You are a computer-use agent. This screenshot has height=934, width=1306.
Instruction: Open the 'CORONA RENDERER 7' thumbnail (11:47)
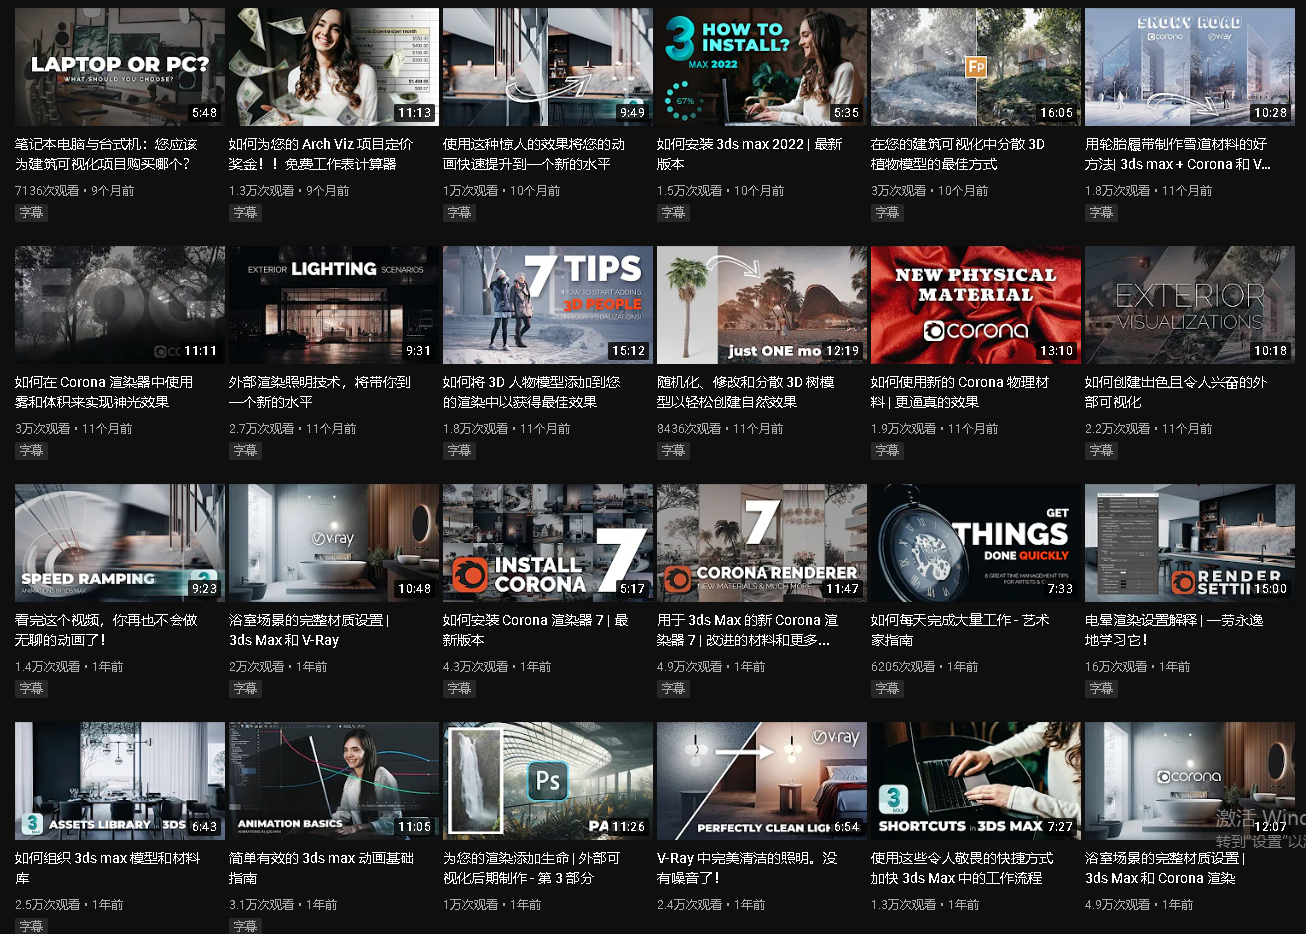click(761, 543)
